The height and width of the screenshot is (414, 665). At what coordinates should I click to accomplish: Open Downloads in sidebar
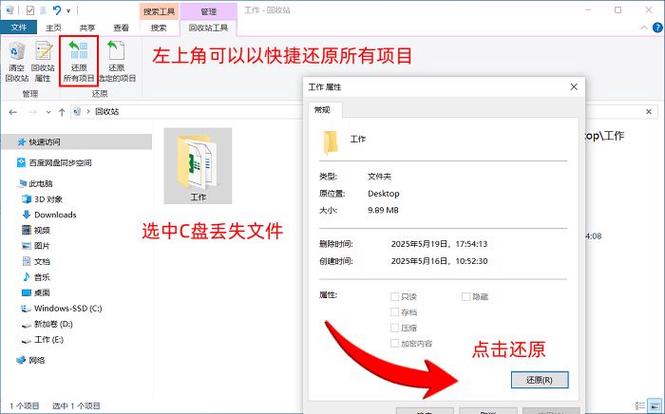[55, 215]
